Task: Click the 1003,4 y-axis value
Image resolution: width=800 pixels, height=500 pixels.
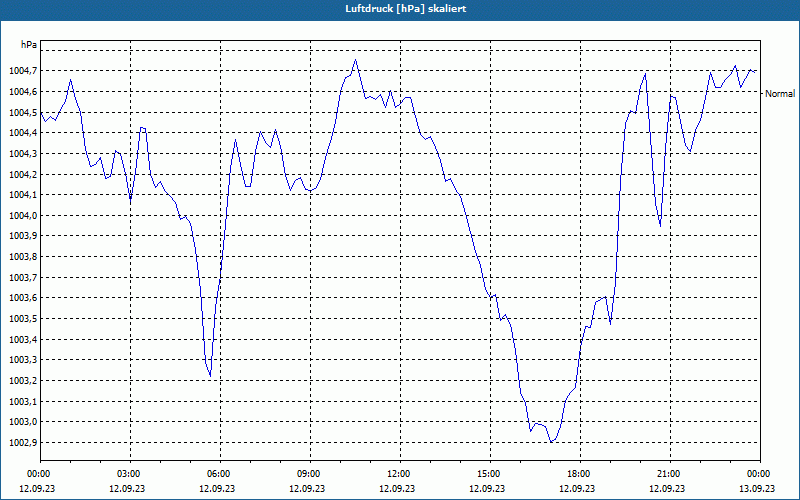Action: (x=23, y=339)
